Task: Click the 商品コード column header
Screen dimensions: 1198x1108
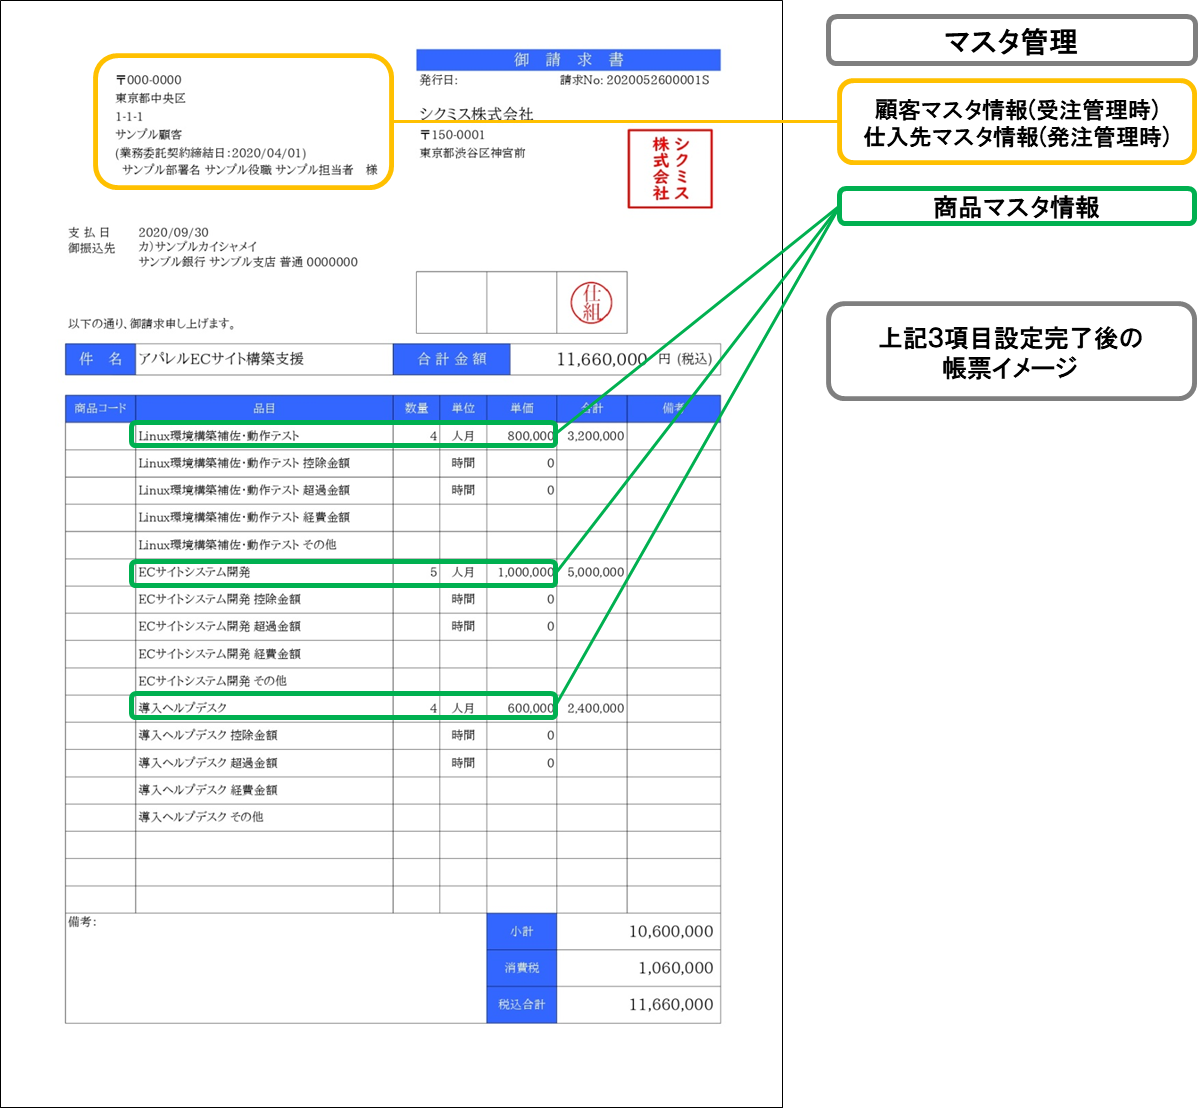Action: pyautogui.click(x=100, y=408)
